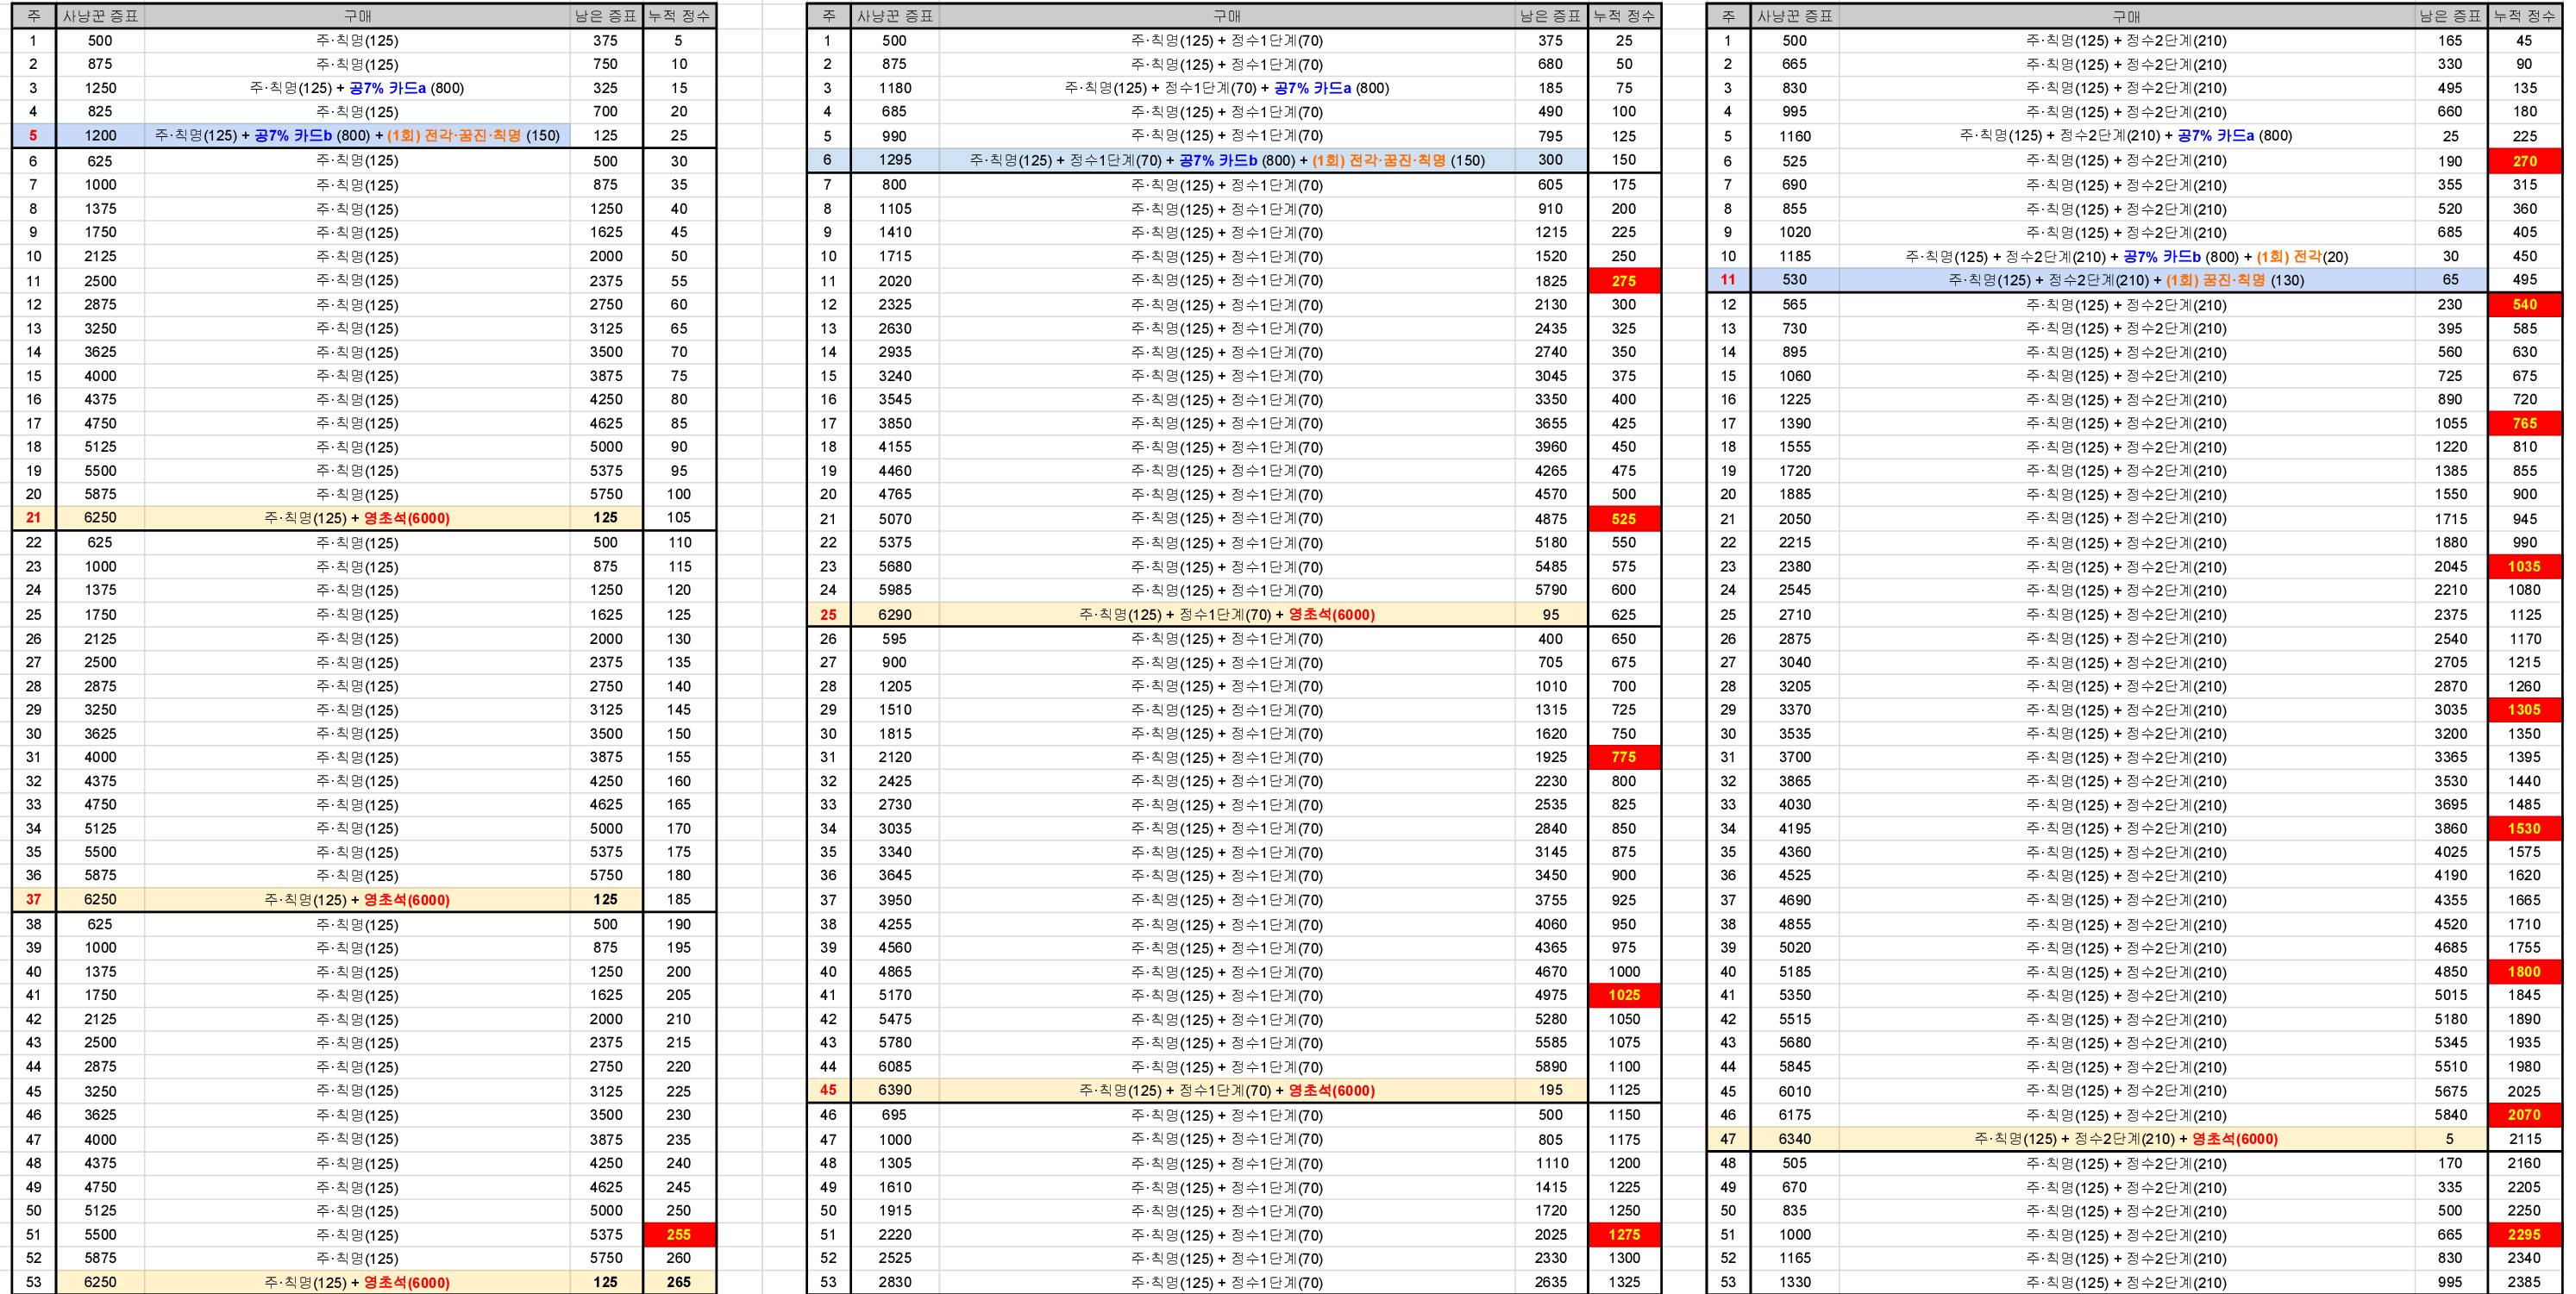Select the cell containing 1160
The height and width of the screenshot is (1294, 2576).
[1794, 136]
